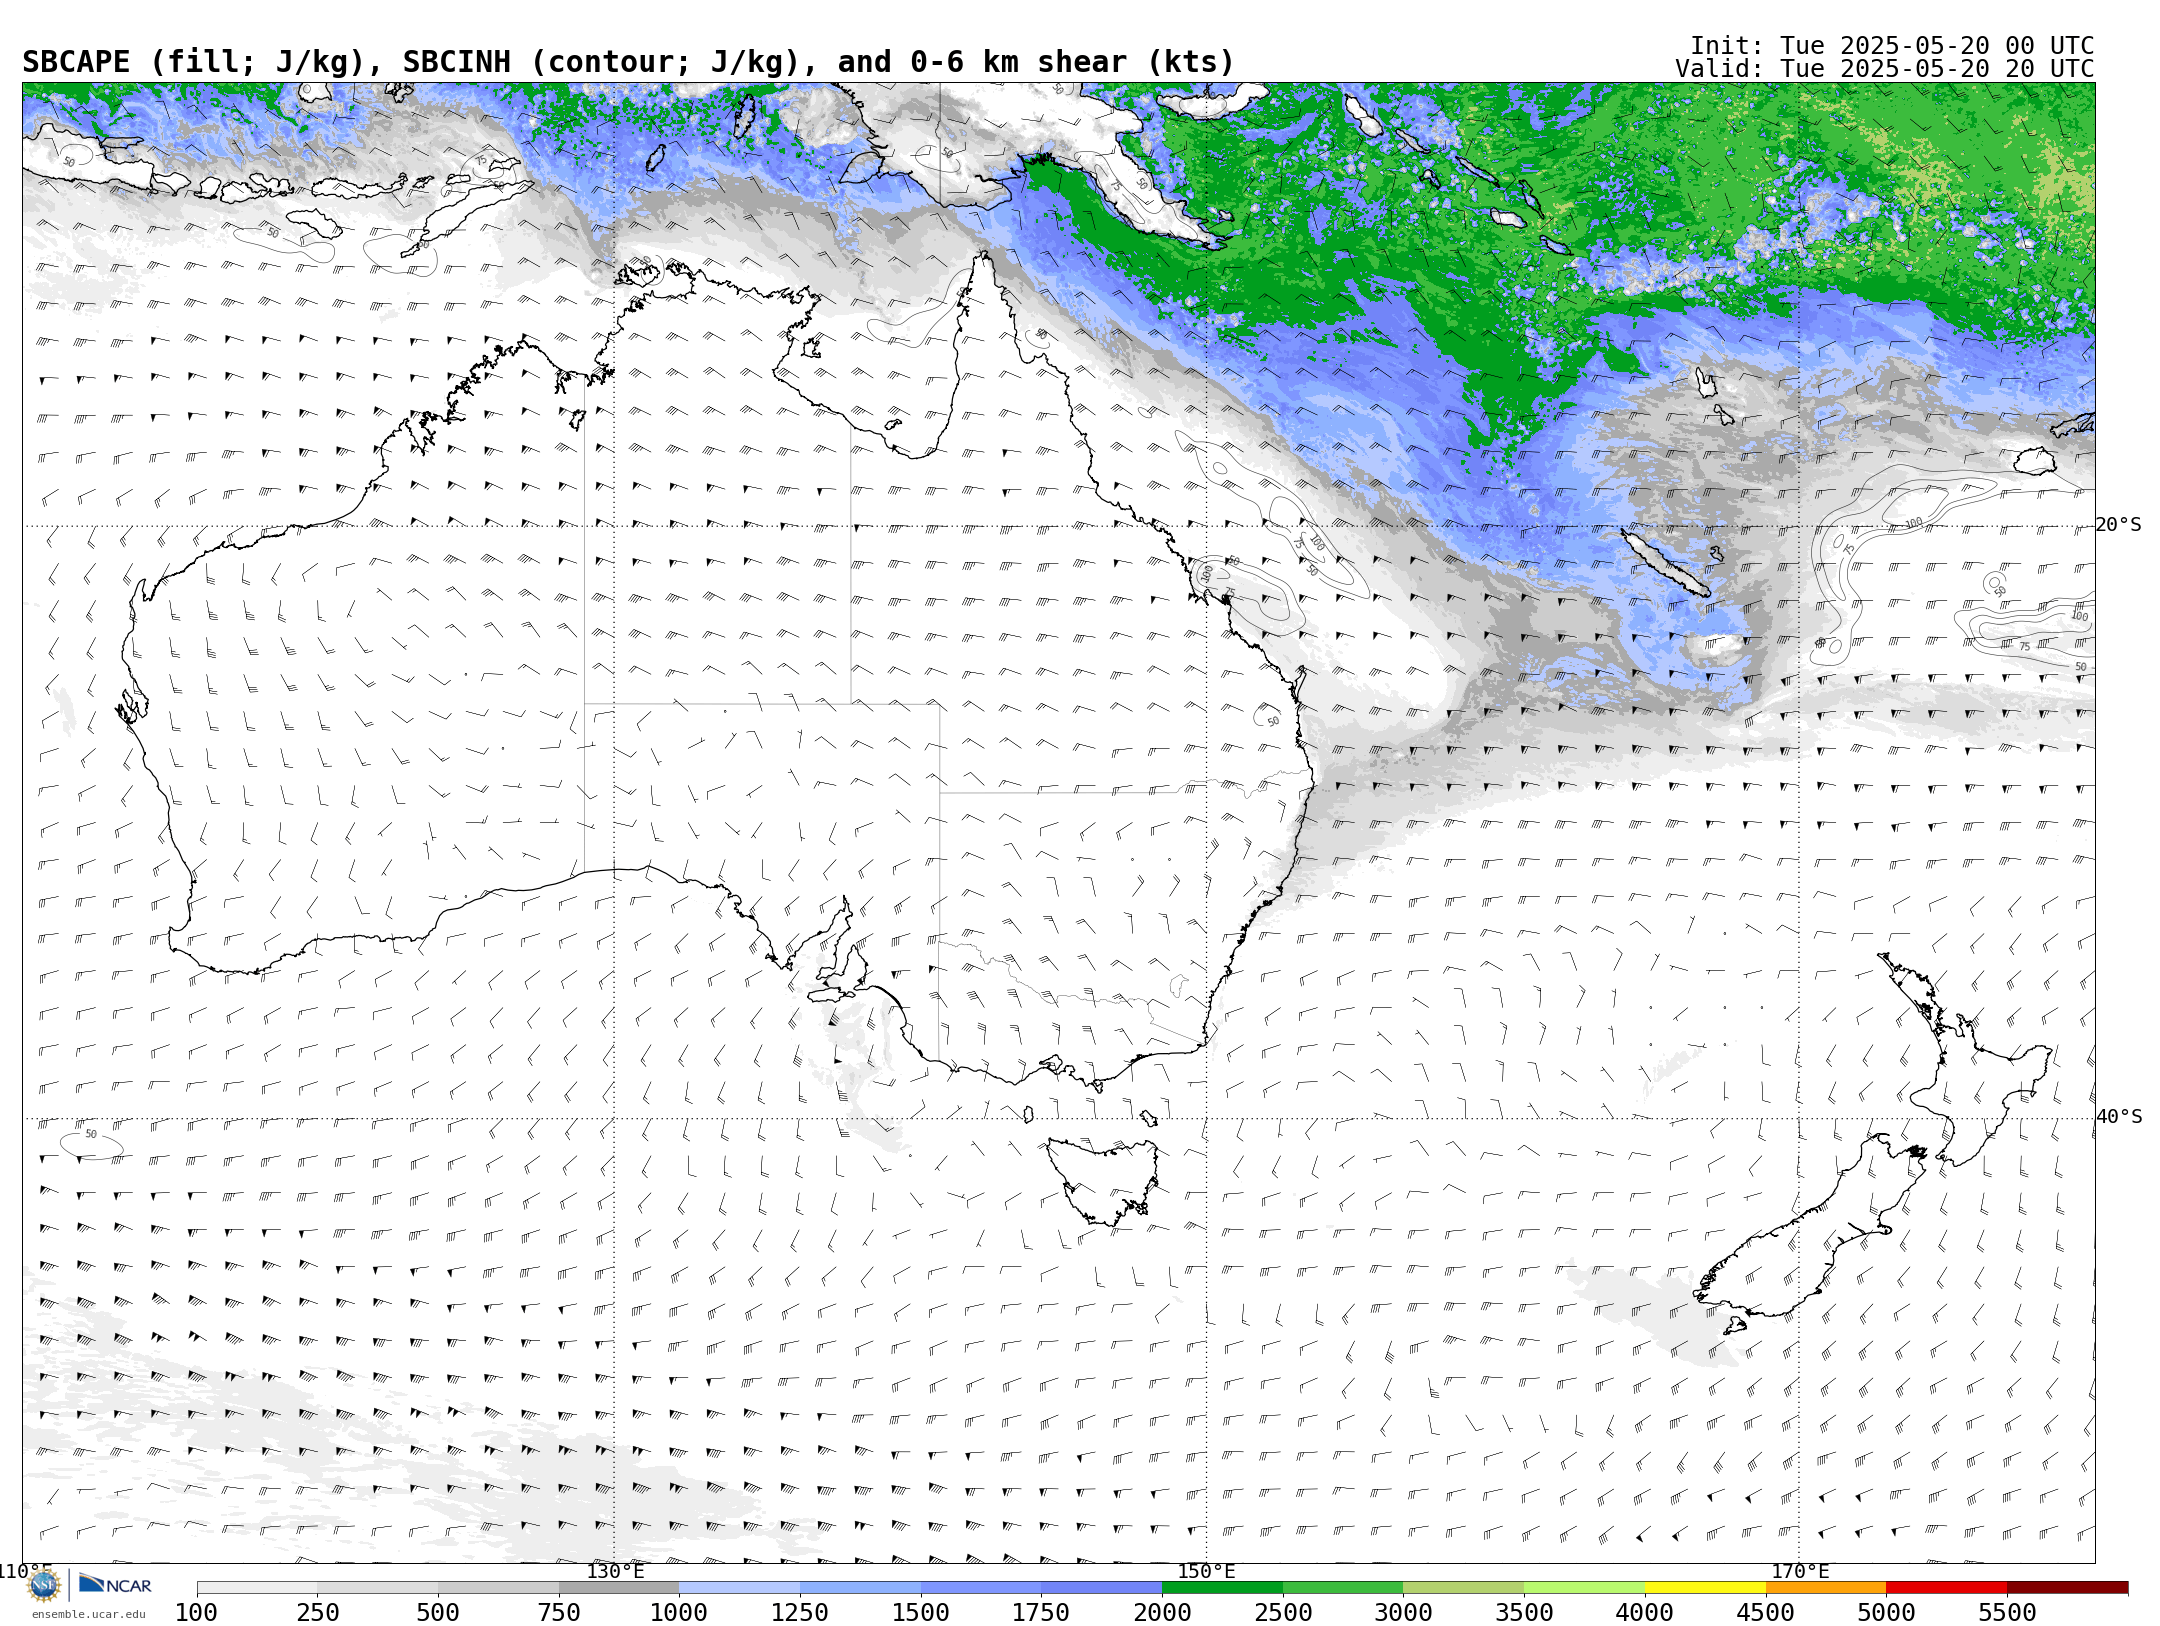Image resolution: width=2160 pixels, height=1626 pixels.
Task: Click the 250 colorbar tick label
Action: [x=318, y=1612]
